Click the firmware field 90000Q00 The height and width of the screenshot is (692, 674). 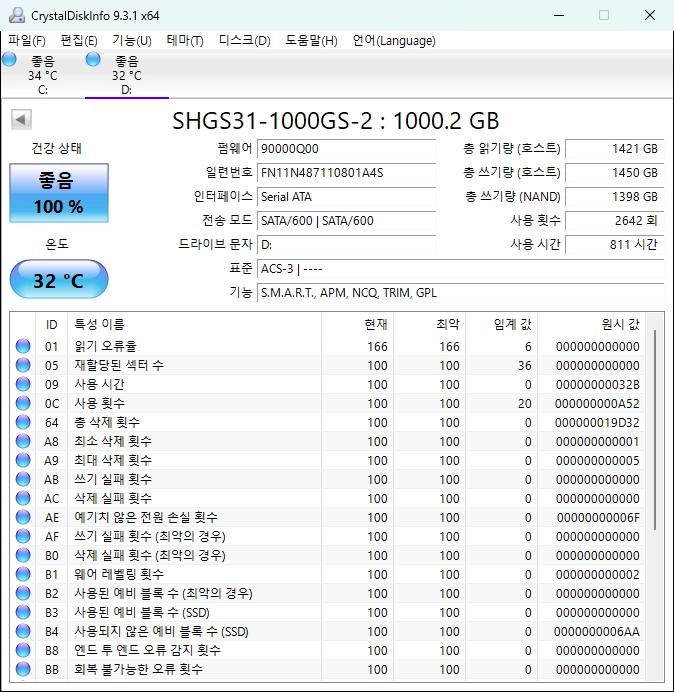pyautogui.click(x=346, y=149)
